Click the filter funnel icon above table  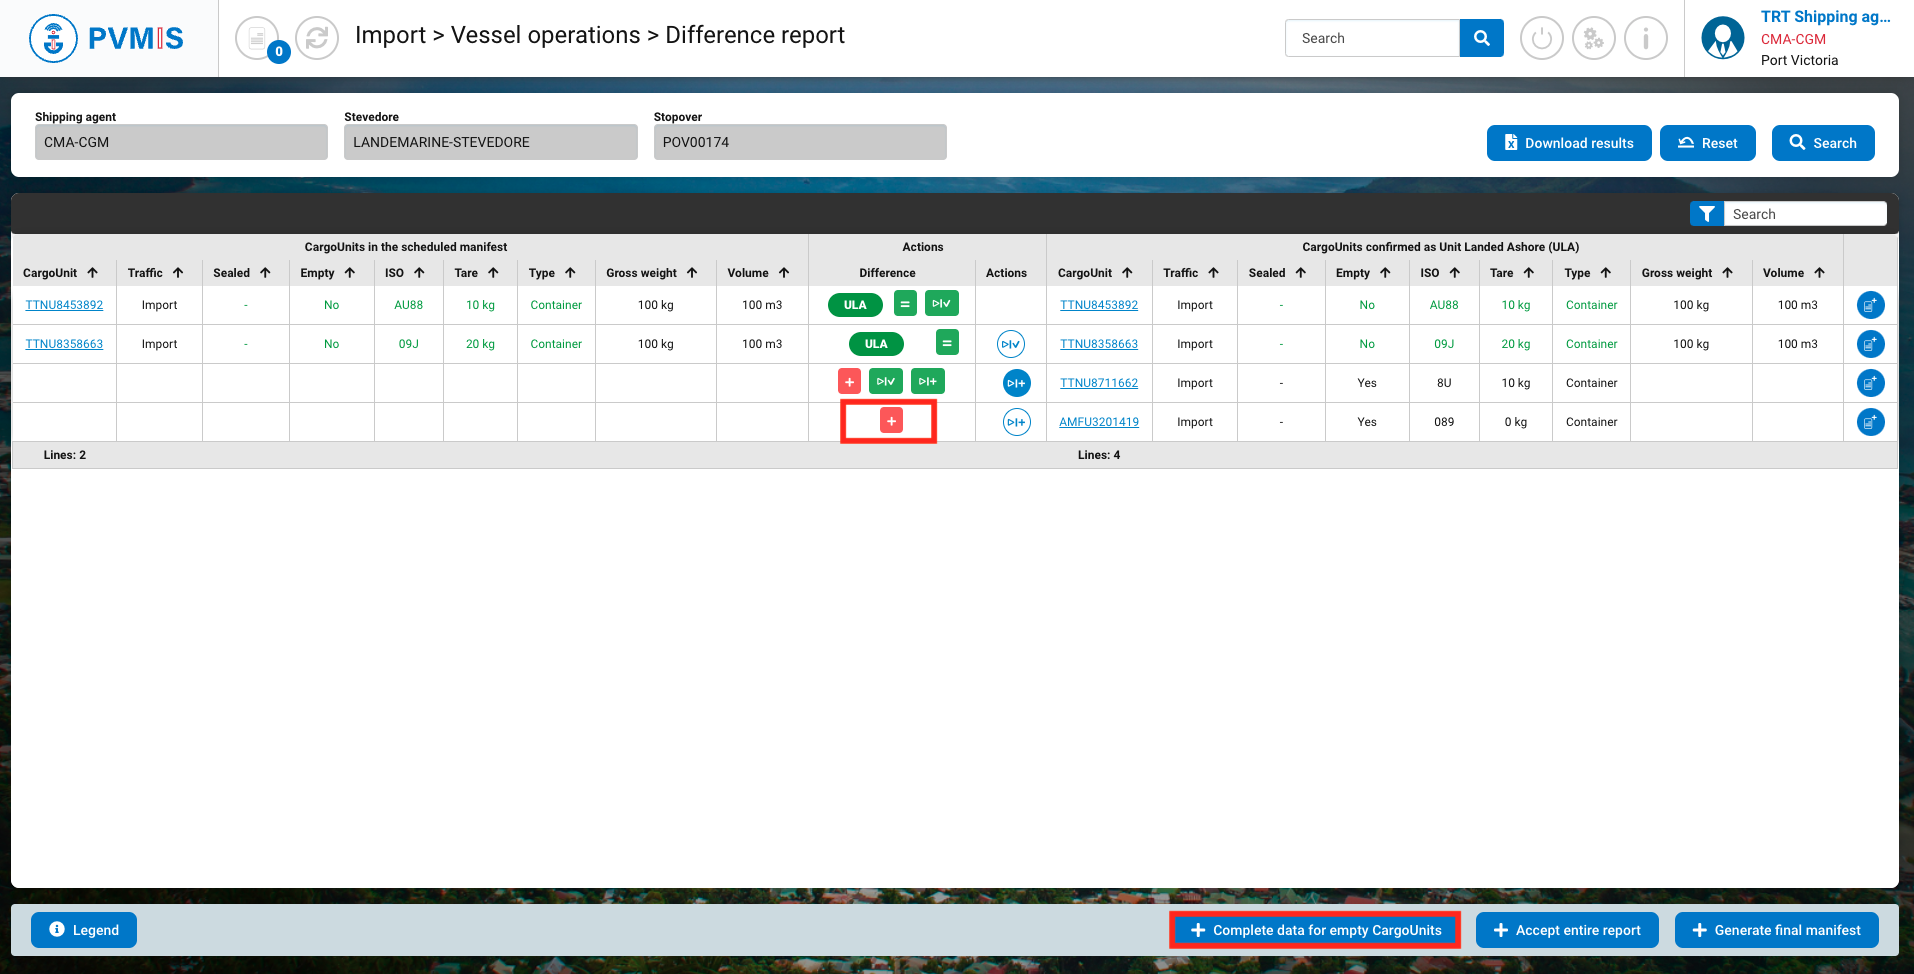point(1706,214)
